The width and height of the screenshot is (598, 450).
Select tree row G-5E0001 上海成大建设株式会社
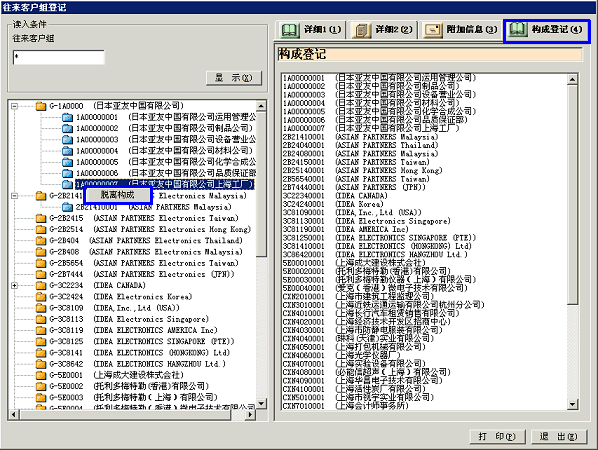point(116,375)
